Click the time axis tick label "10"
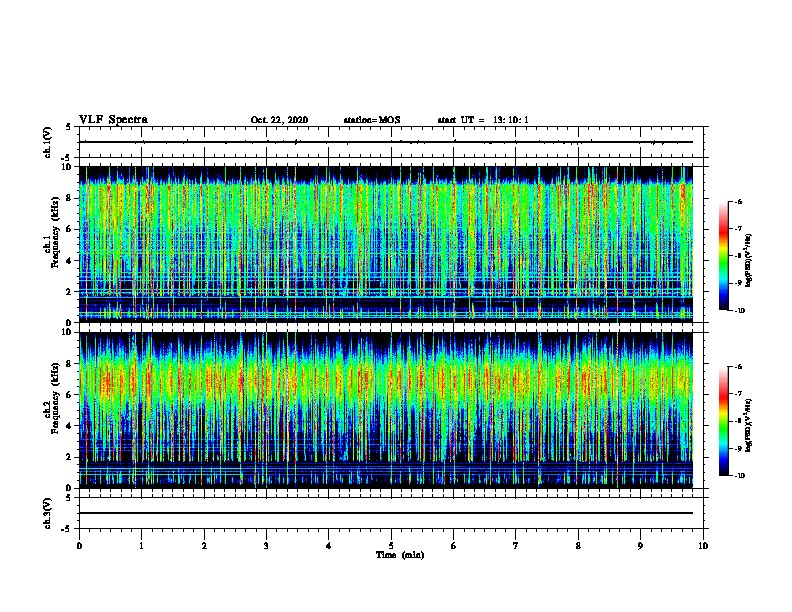 click(703, 546)
